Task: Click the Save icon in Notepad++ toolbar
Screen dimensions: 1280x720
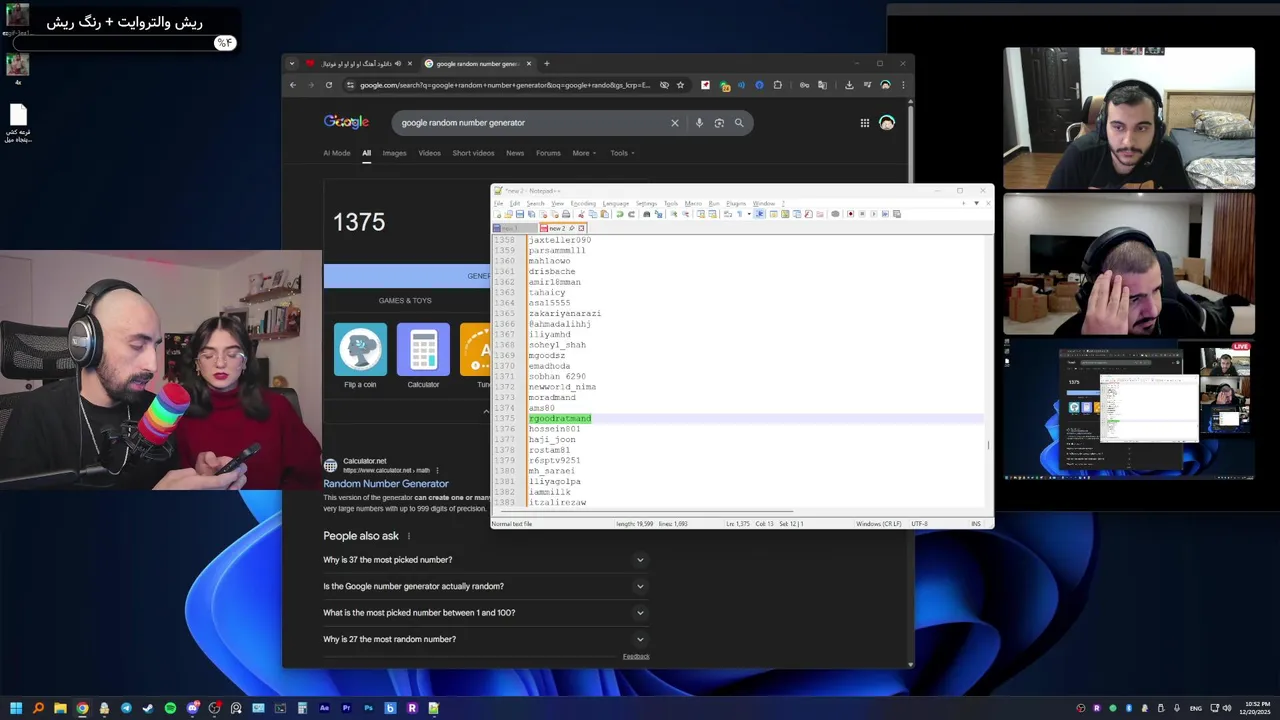Action: pos(520,214)
